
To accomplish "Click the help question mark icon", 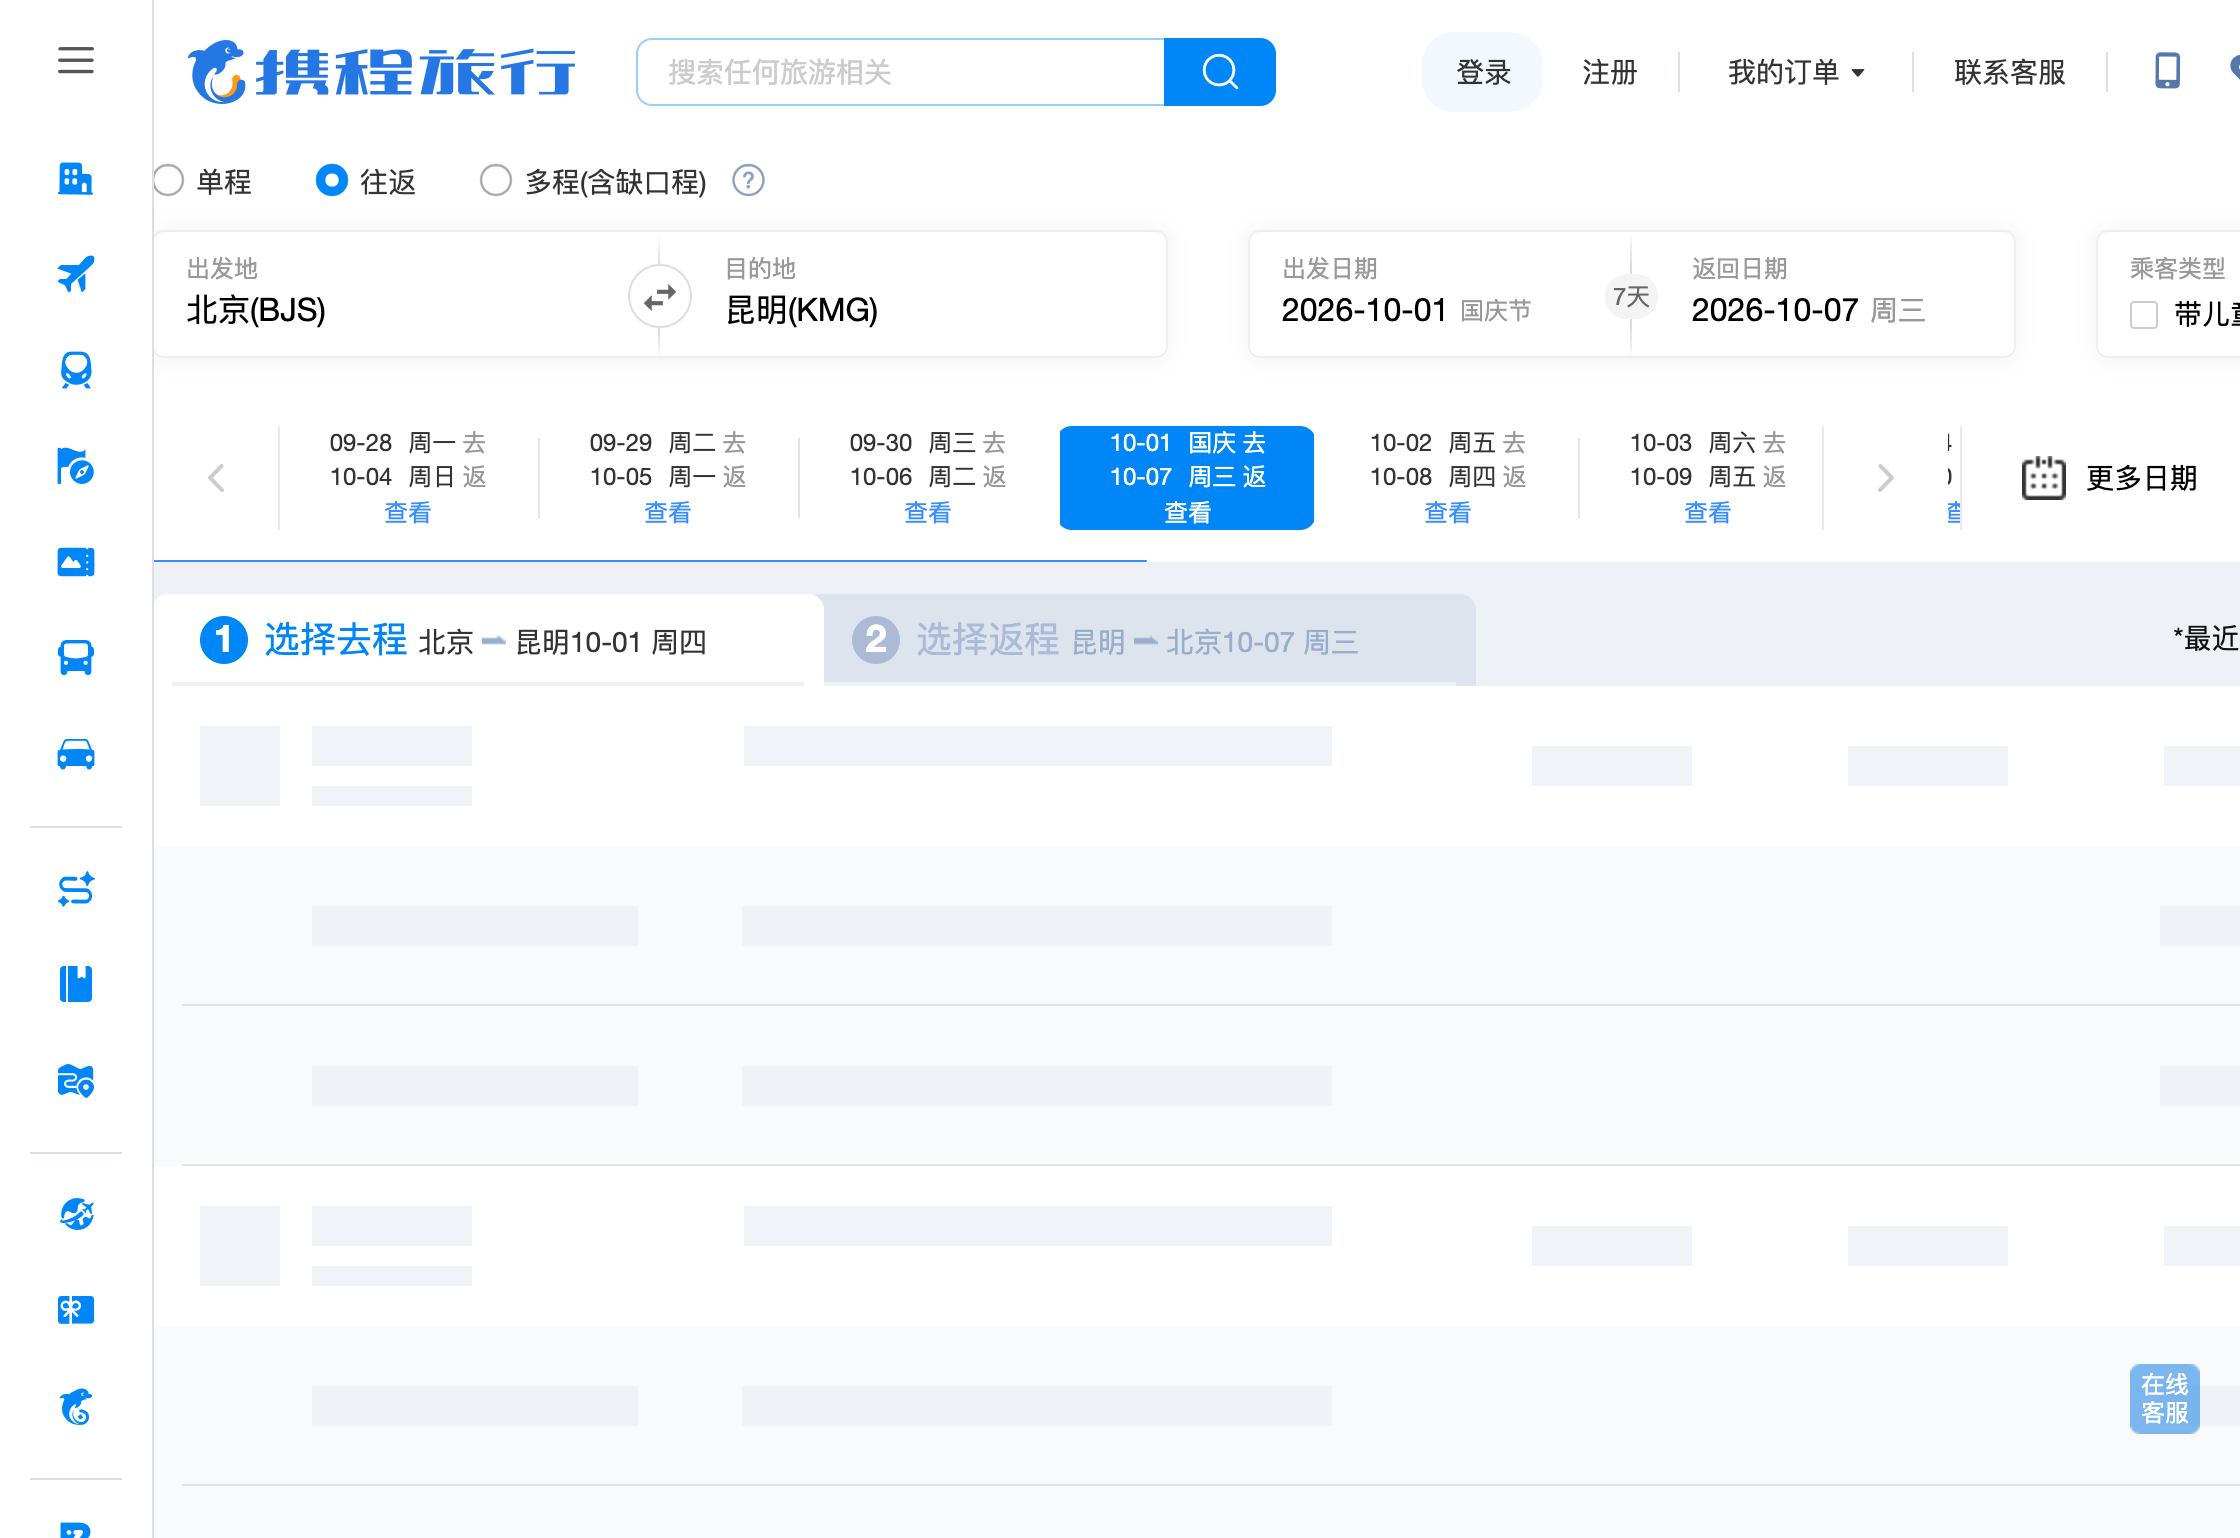I will [x=749, y=181].
